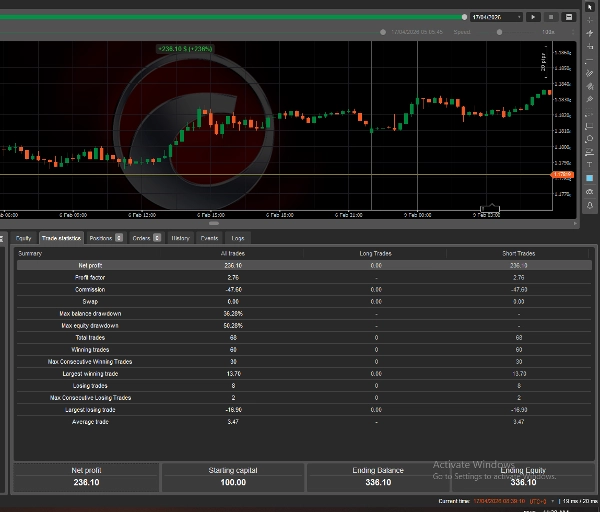Switch to the Equity tab

pyautogui.click(x=23, y=238)
